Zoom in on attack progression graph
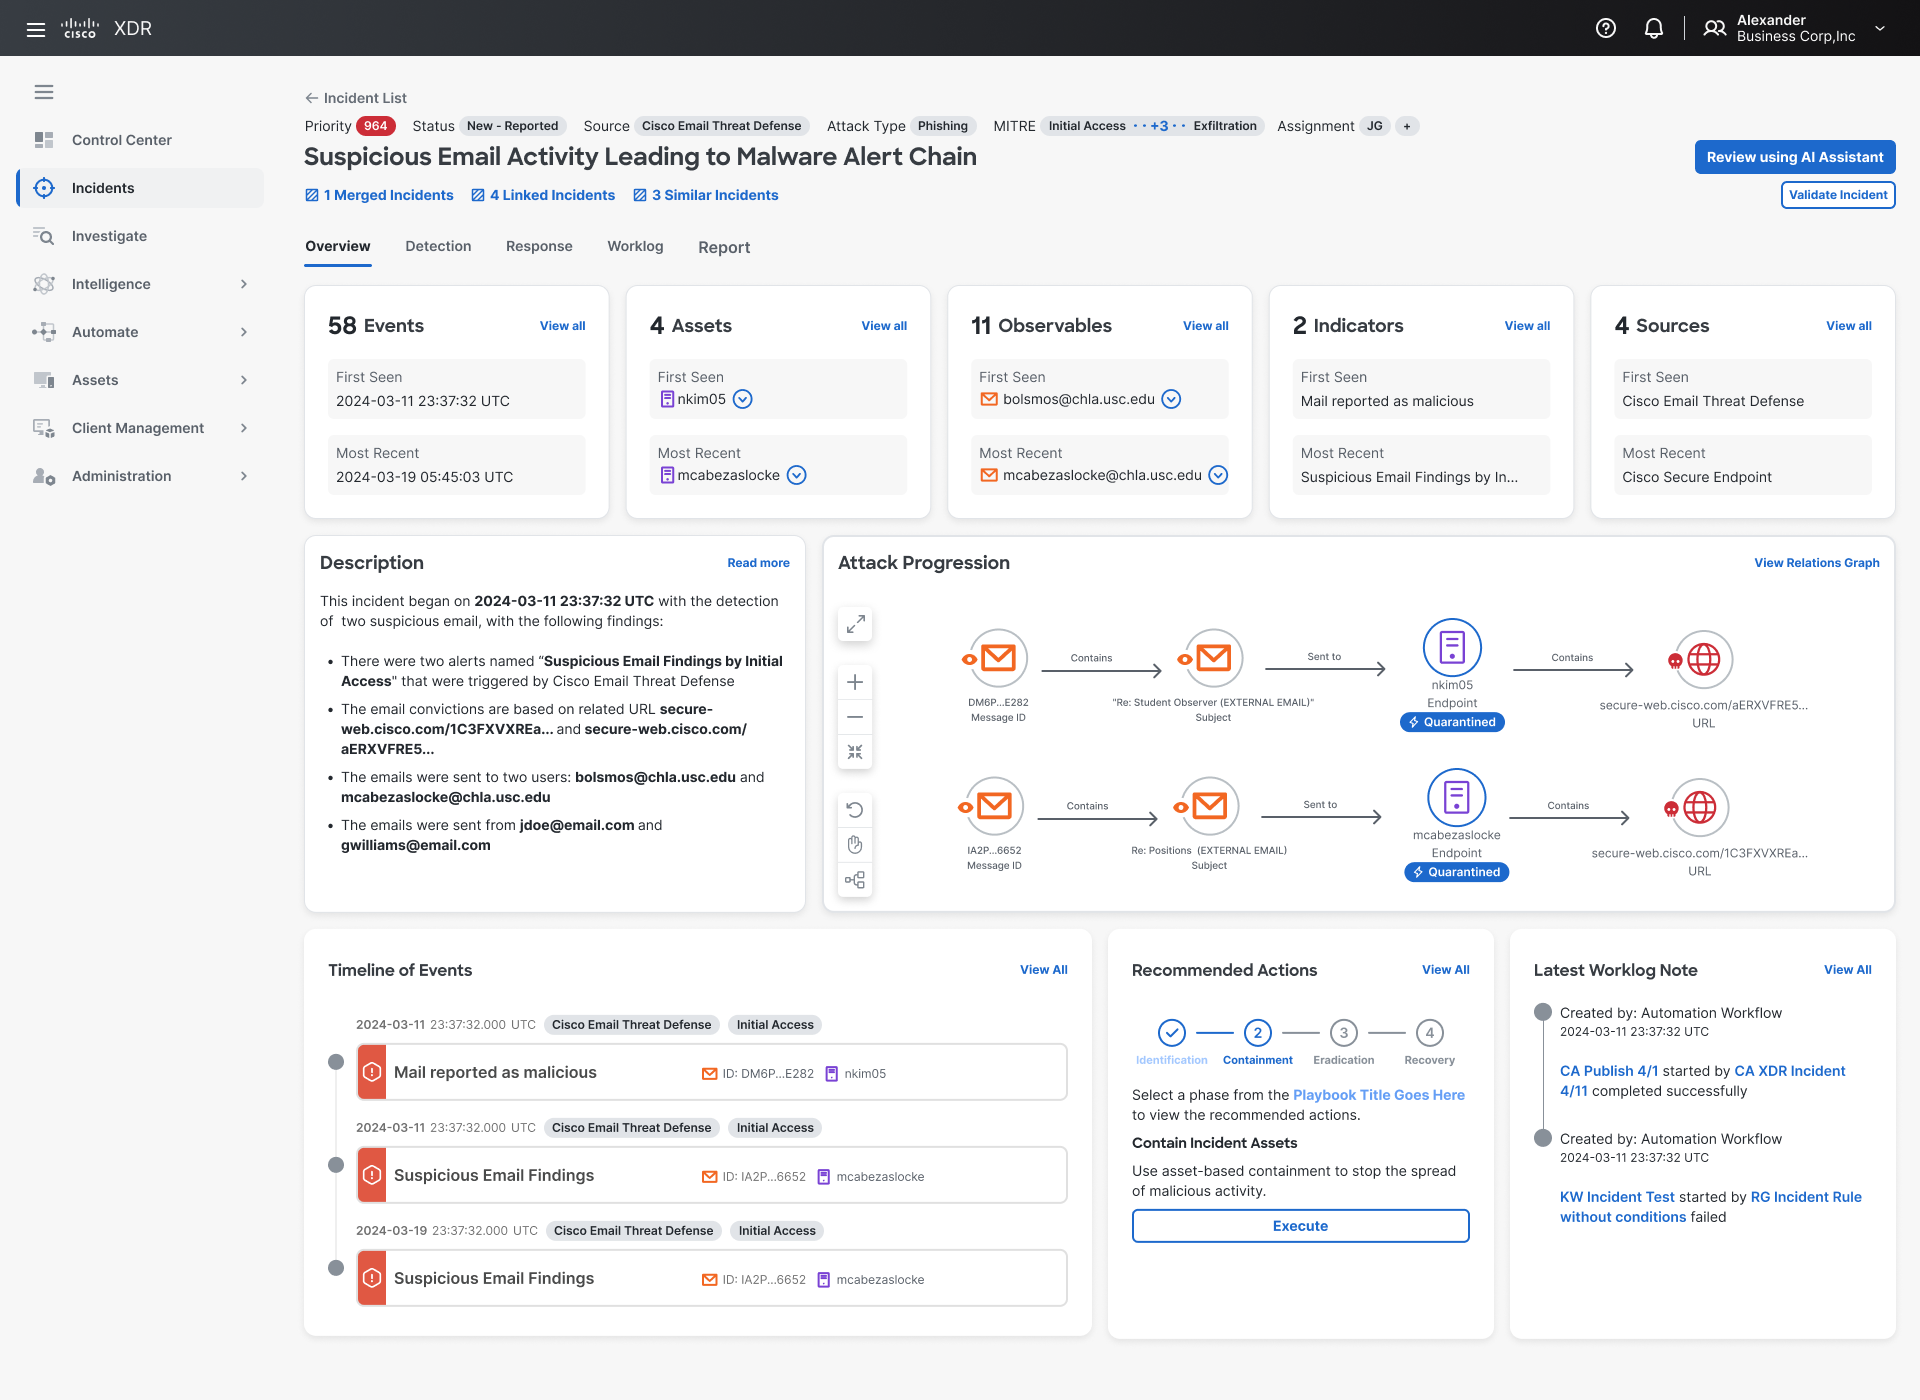Viewport: 1920px width, 1400px height. click(x=855, y=682)
